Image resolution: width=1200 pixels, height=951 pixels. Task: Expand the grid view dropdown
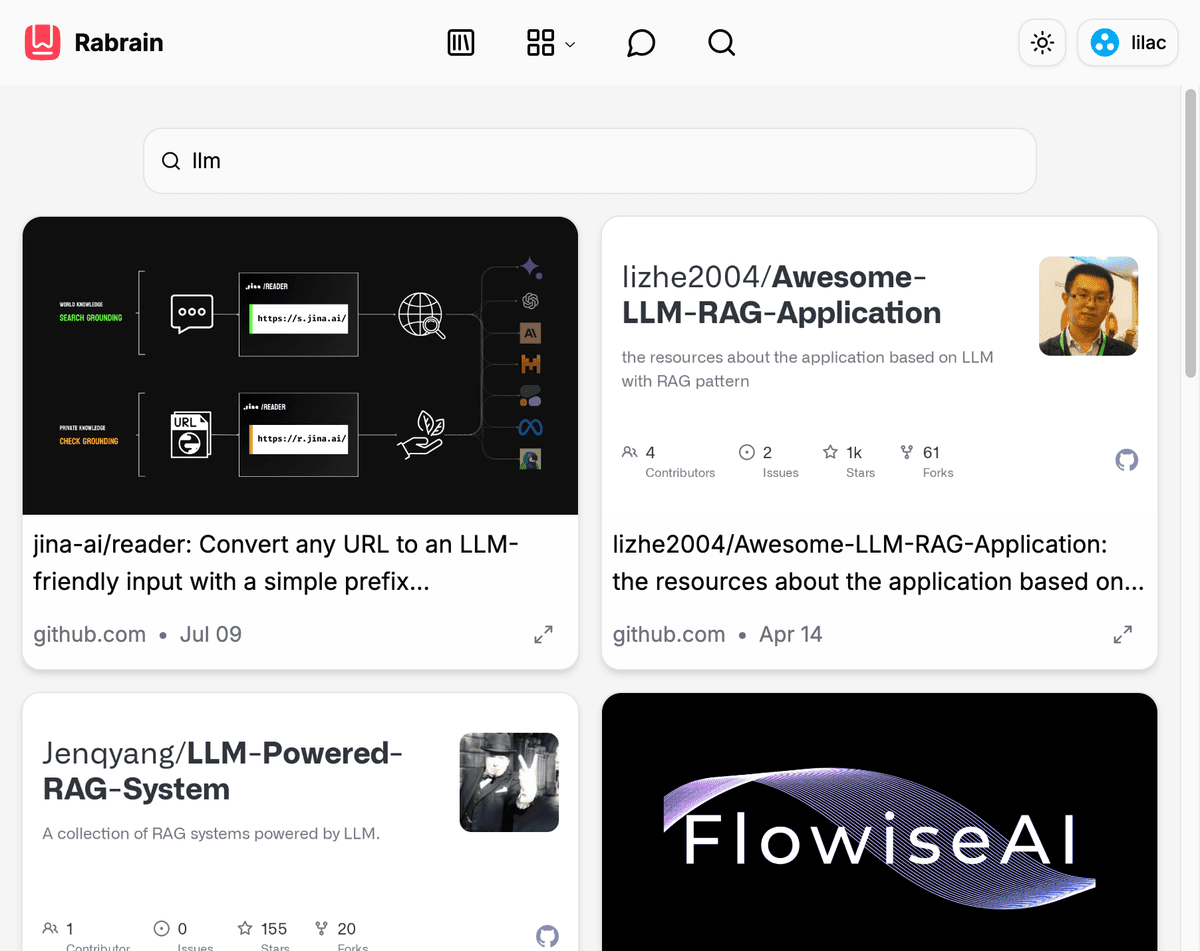(550, 43)
